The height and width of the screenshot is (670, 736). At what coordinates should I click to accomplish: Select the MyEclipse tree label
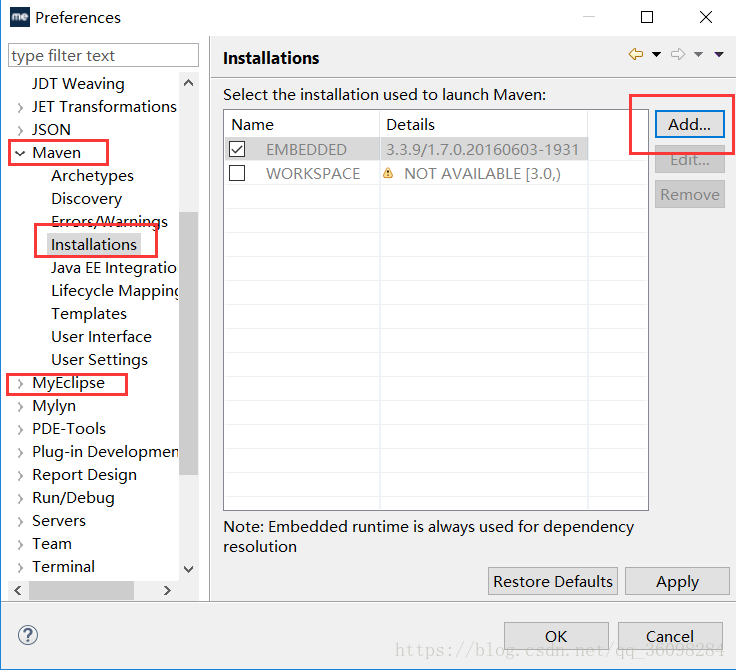pos(69,383)
